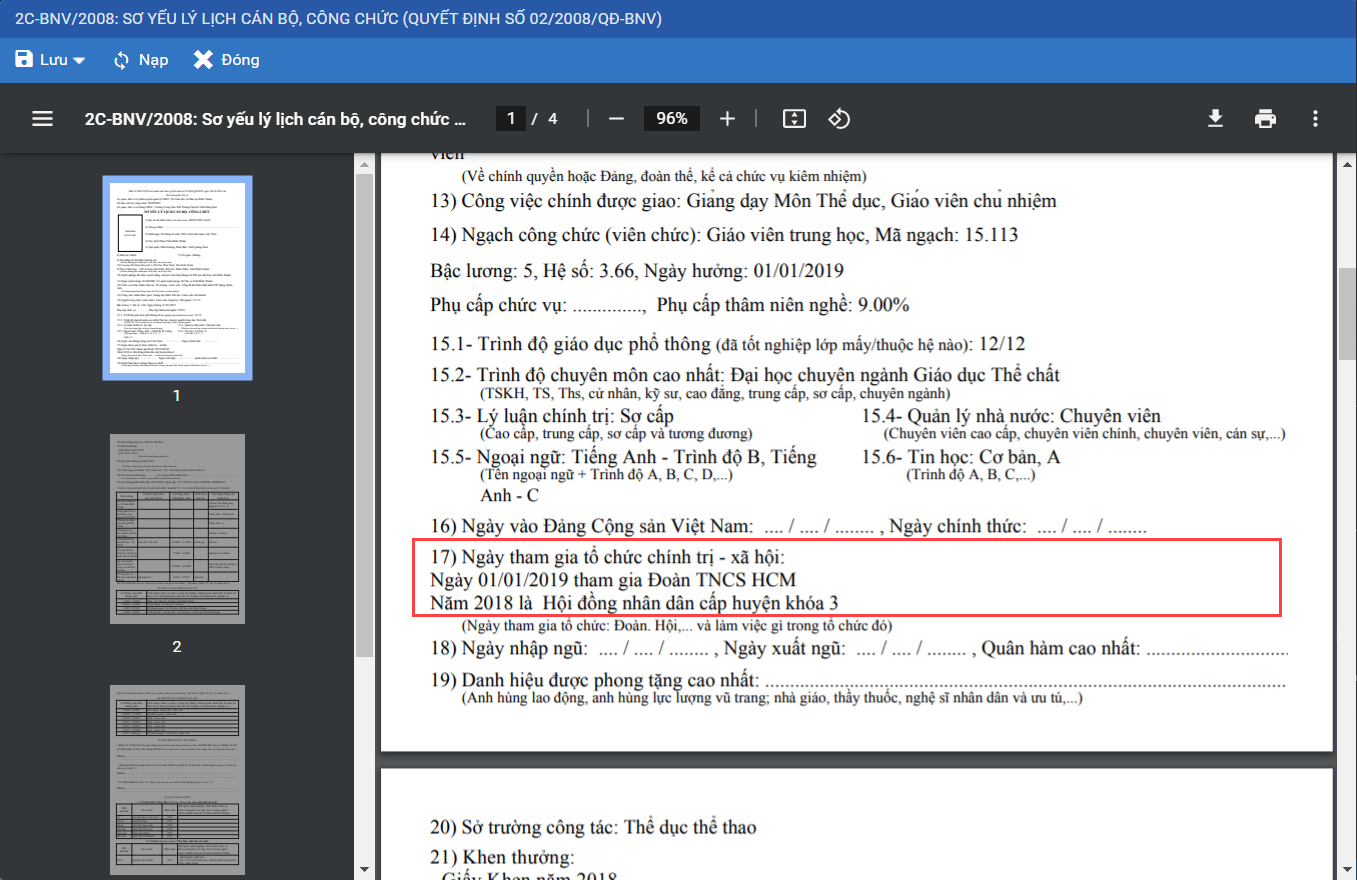The image size is (1357, 880).
Task: Select page 2 thumbnail
Action: click(x=177, y=529)
